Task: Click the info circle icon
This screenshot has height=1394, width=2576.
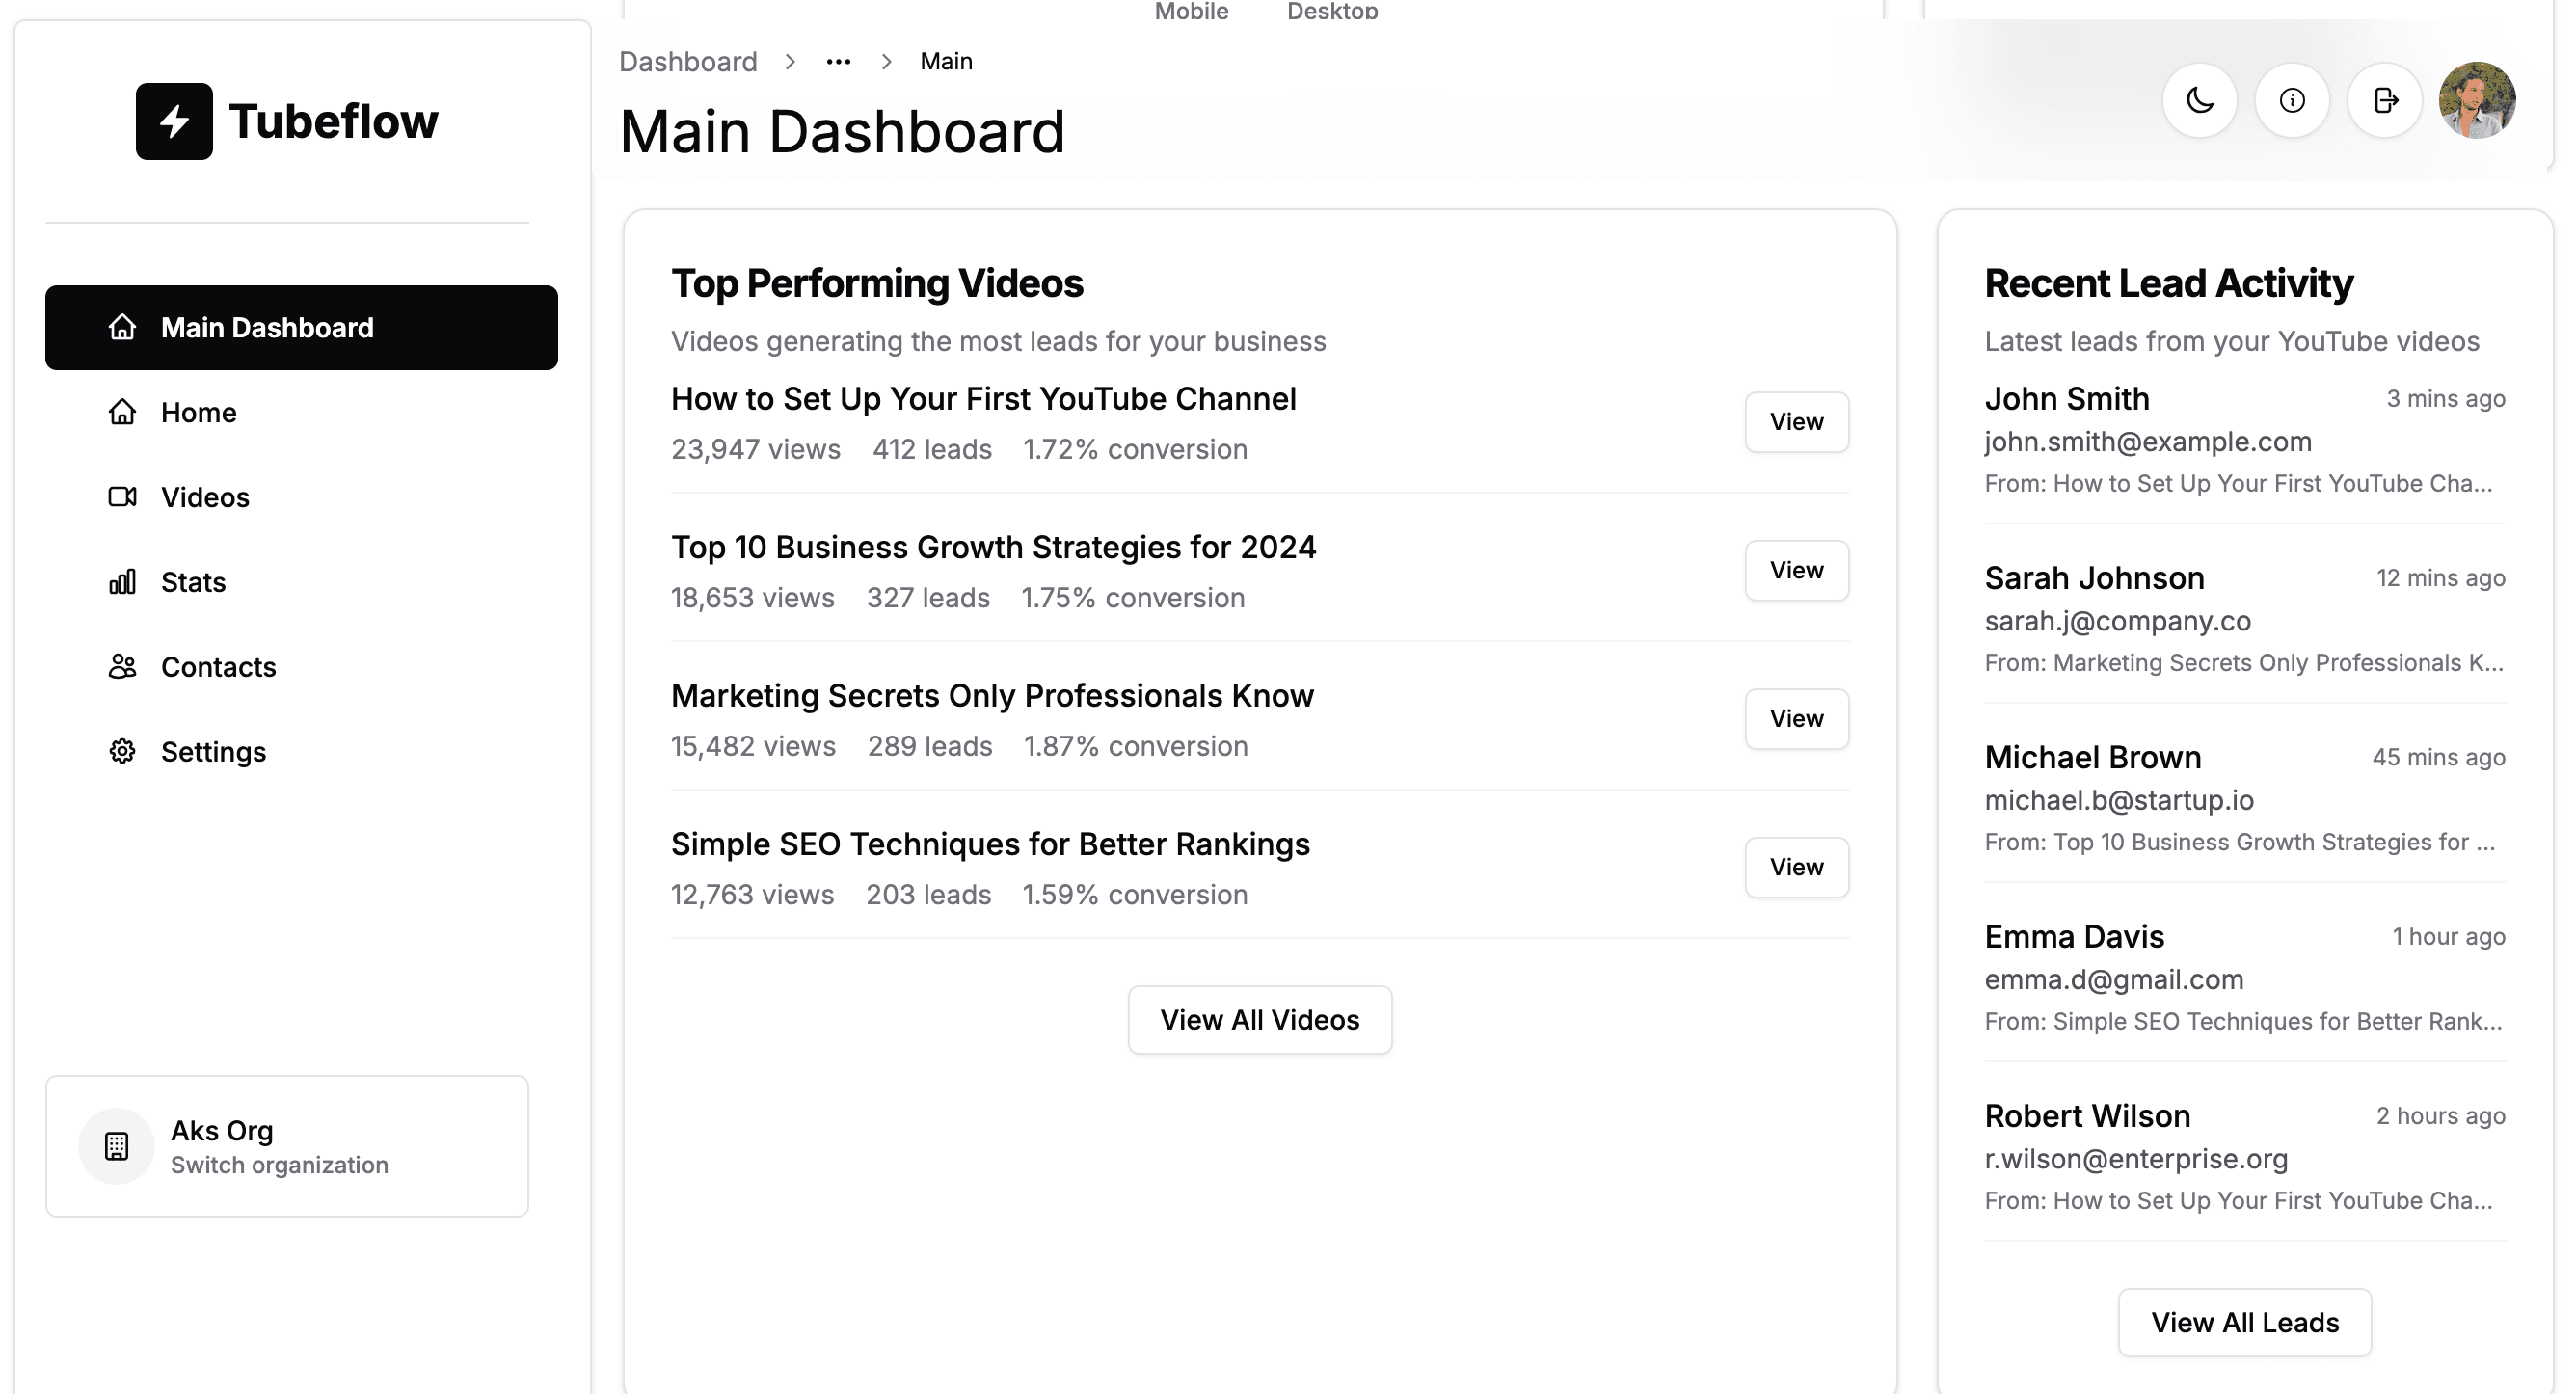Action: pos(2292,101)
